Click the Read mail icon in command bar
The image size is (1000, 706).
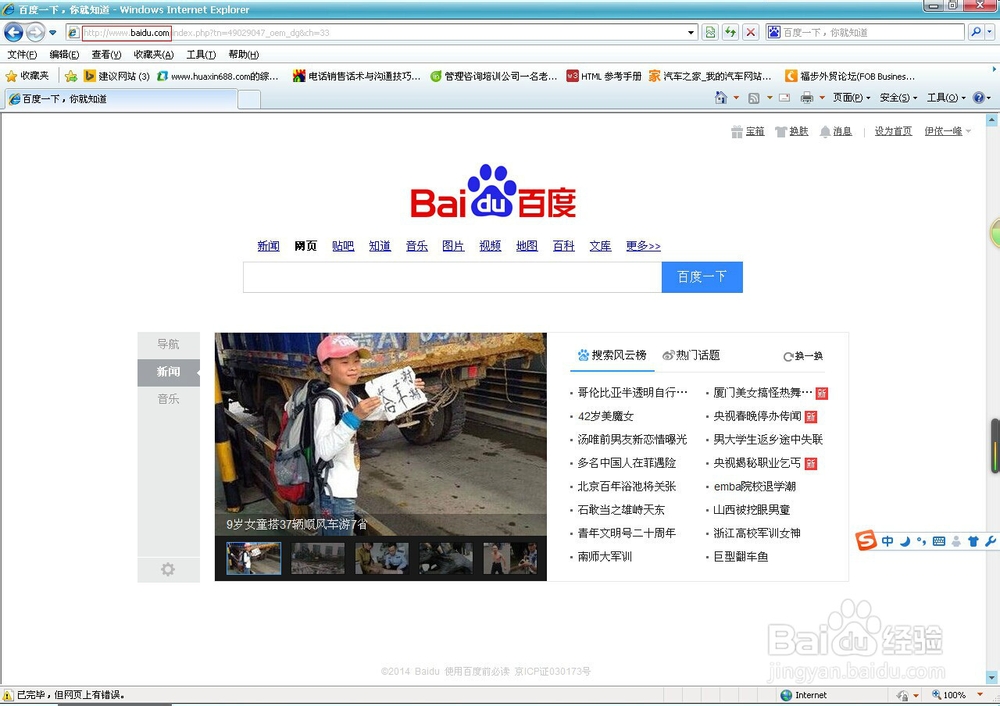(x=784, y=98)
